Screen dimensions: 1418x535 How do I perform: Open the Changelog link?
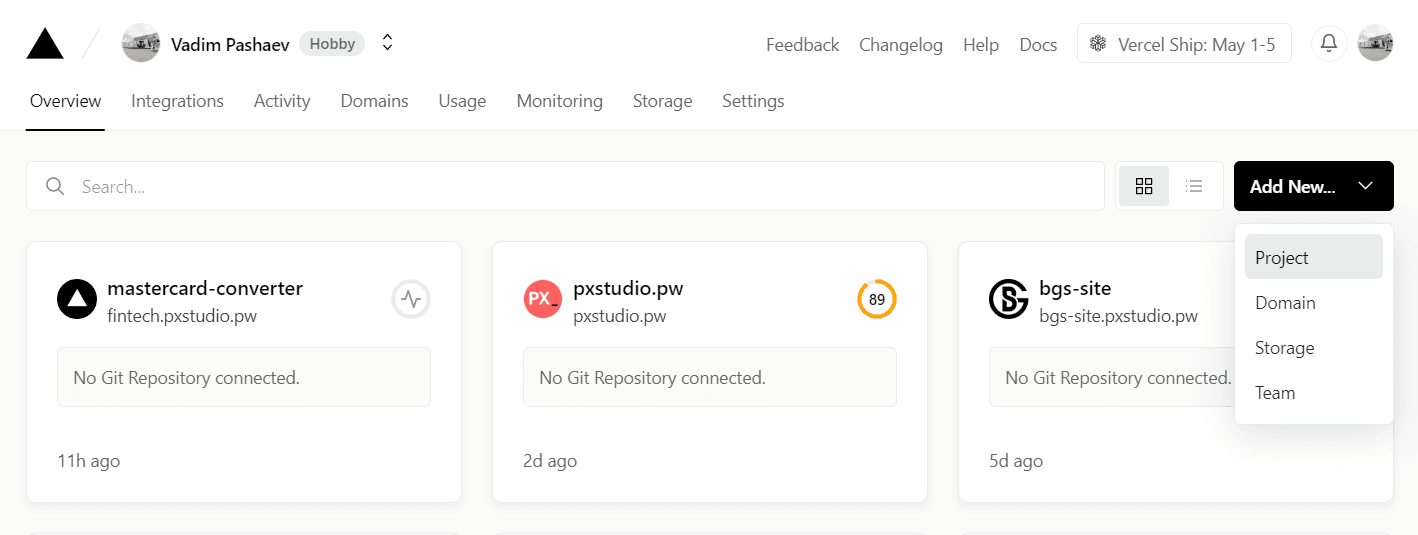(901, 45)
